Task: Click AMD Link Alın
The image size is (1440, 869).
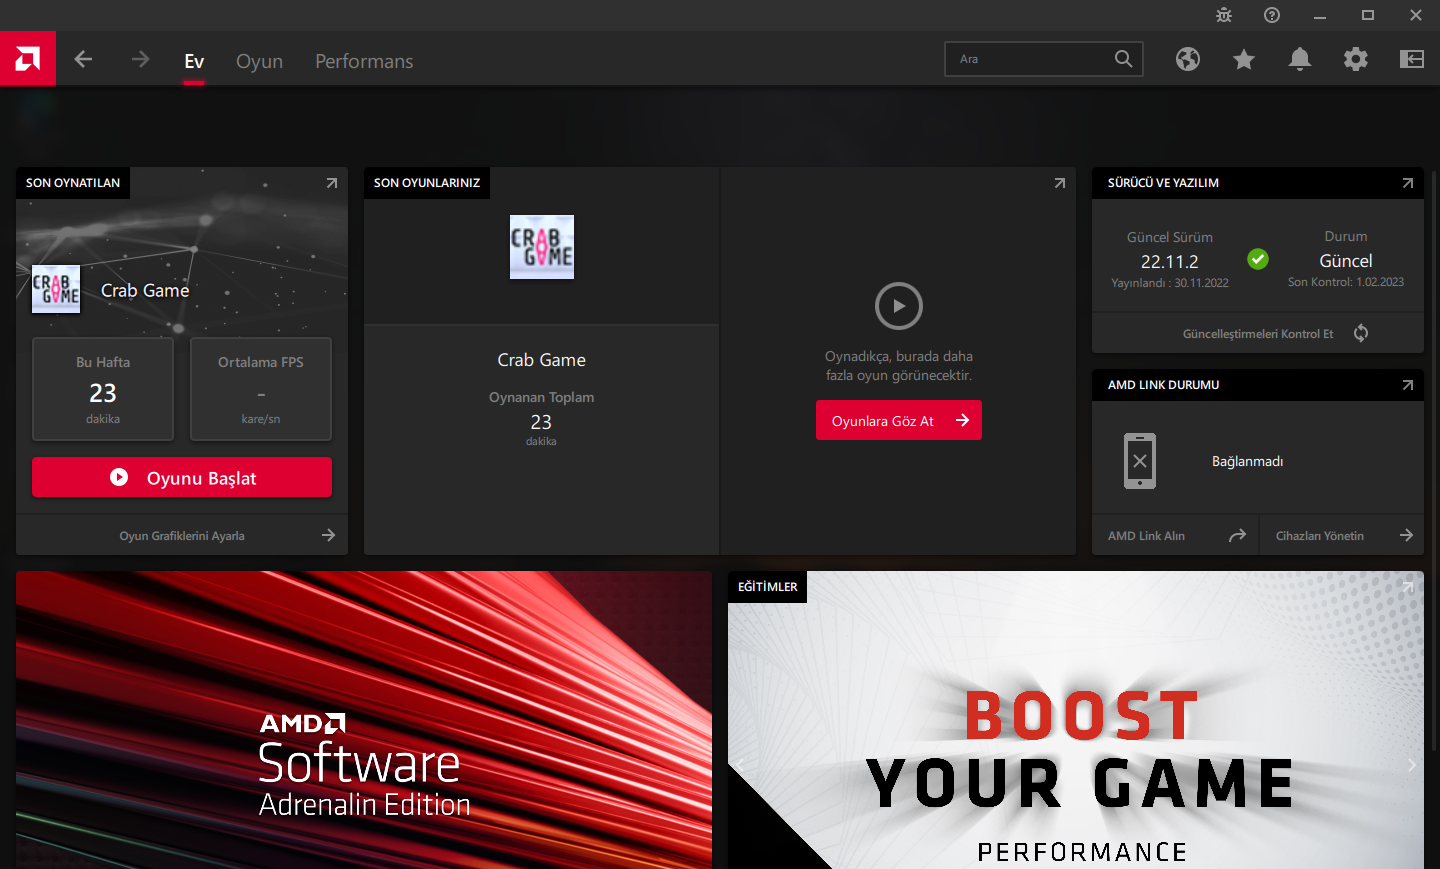Action: coord(1176,535)
